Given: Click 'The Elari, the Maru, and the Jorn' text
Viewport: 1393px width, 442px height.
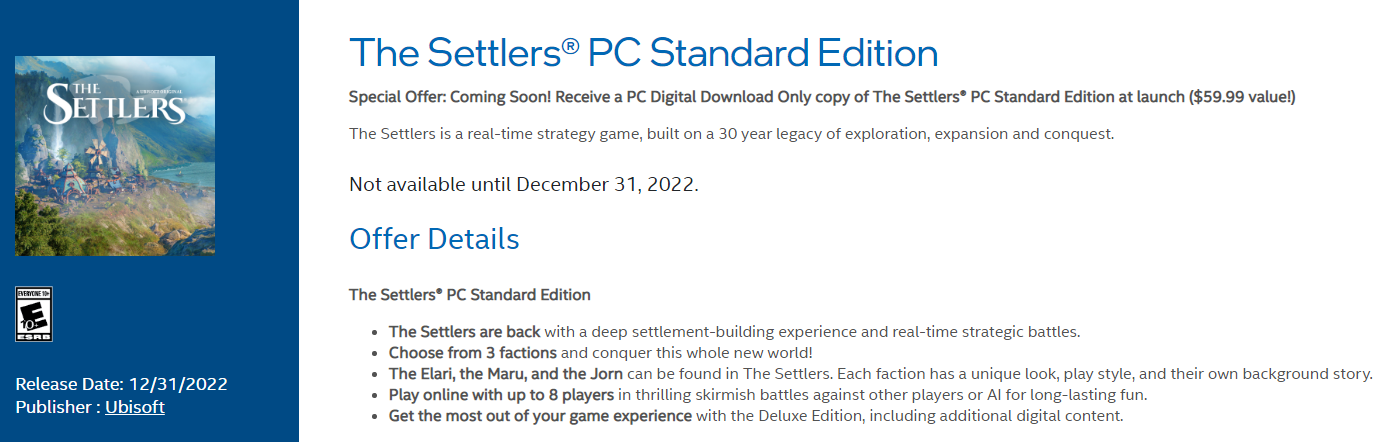Looking at the screenshot, I should point(507,373).
